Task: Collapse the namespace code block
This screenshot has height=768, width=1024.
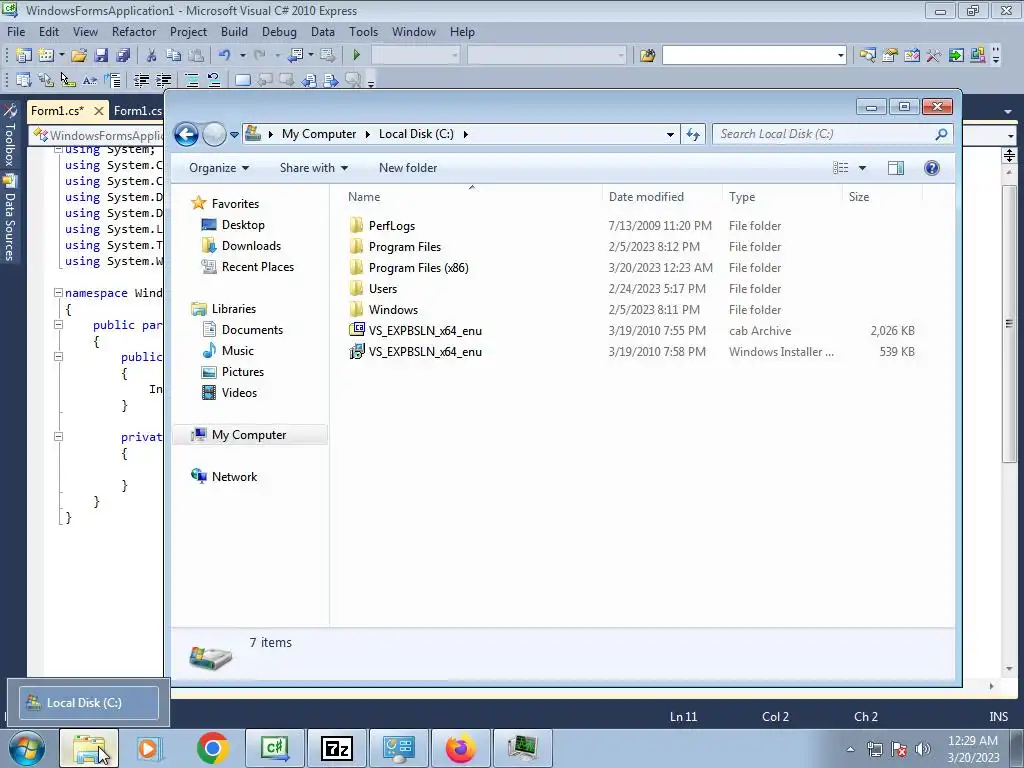Action: tap(58, 293)
